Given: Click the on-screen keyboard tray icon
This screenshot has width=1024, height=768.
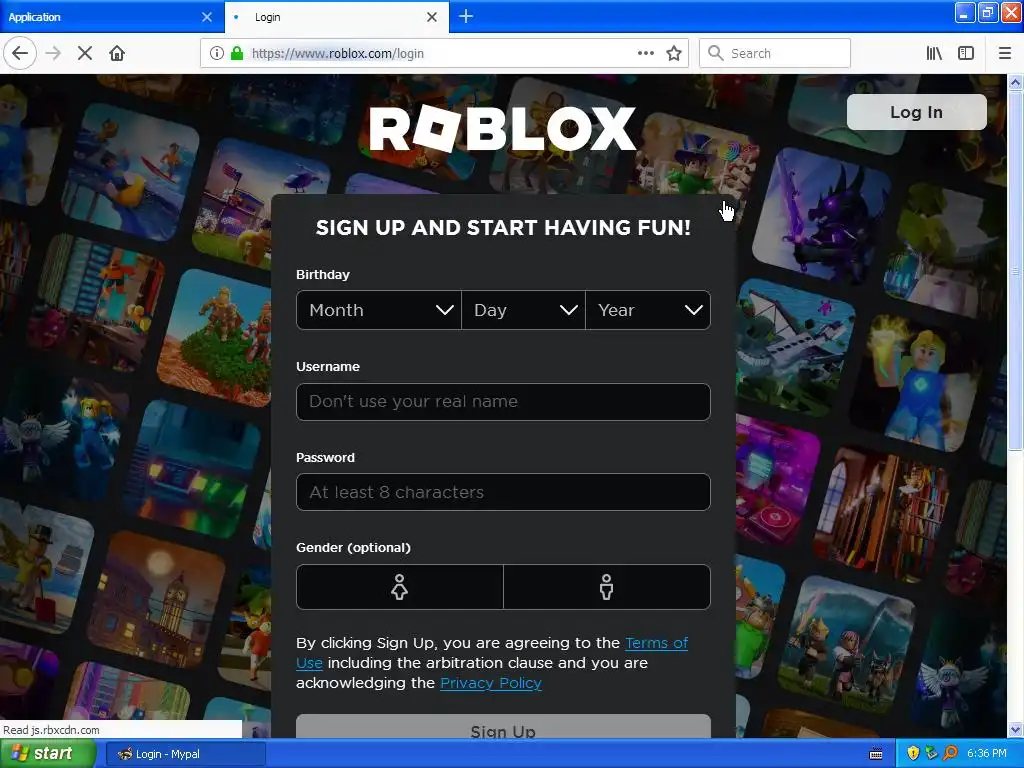Looking at the screenshot, I should point(876,754).
